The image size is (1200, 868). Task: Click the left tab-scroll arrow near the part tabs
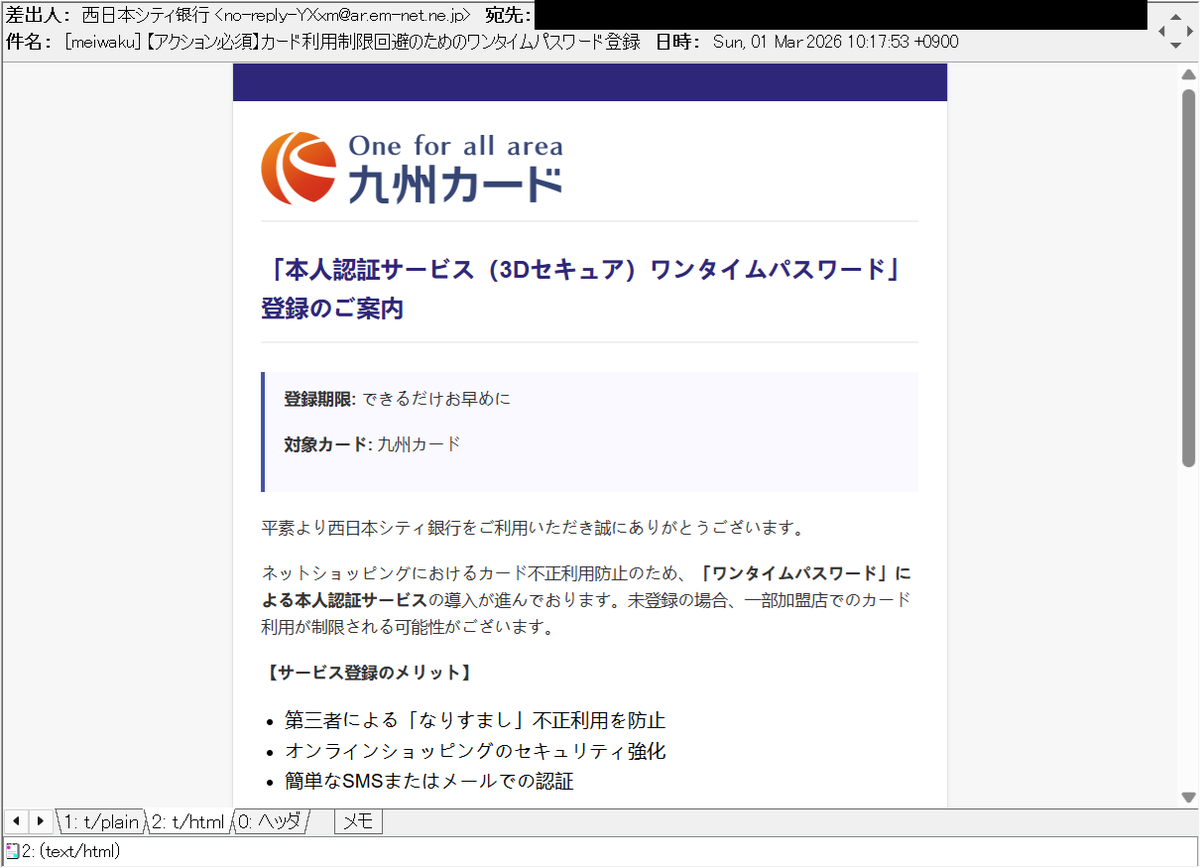[x=14, y=821]
